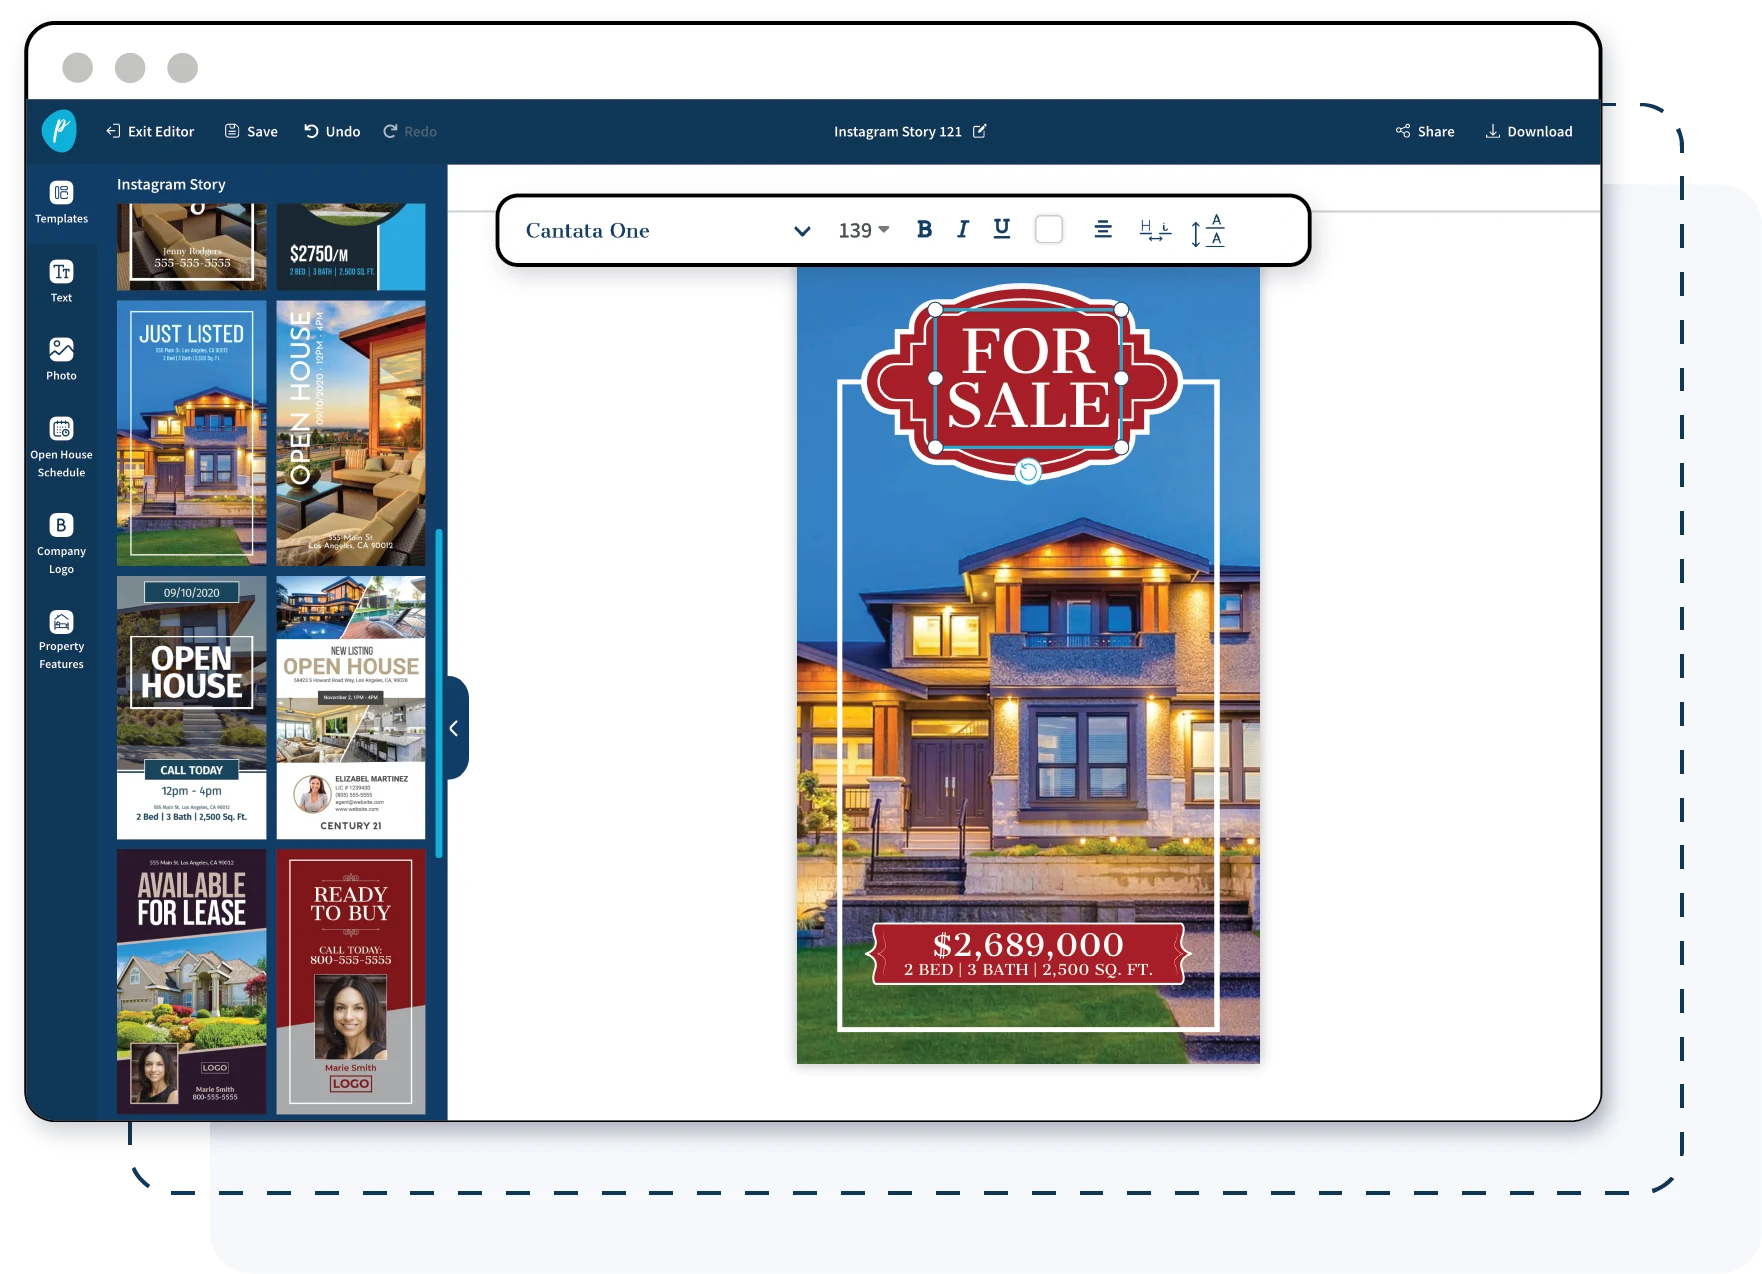Share the design
The height and width of the screenshot is (1274, 1762).
[1425, 131]
